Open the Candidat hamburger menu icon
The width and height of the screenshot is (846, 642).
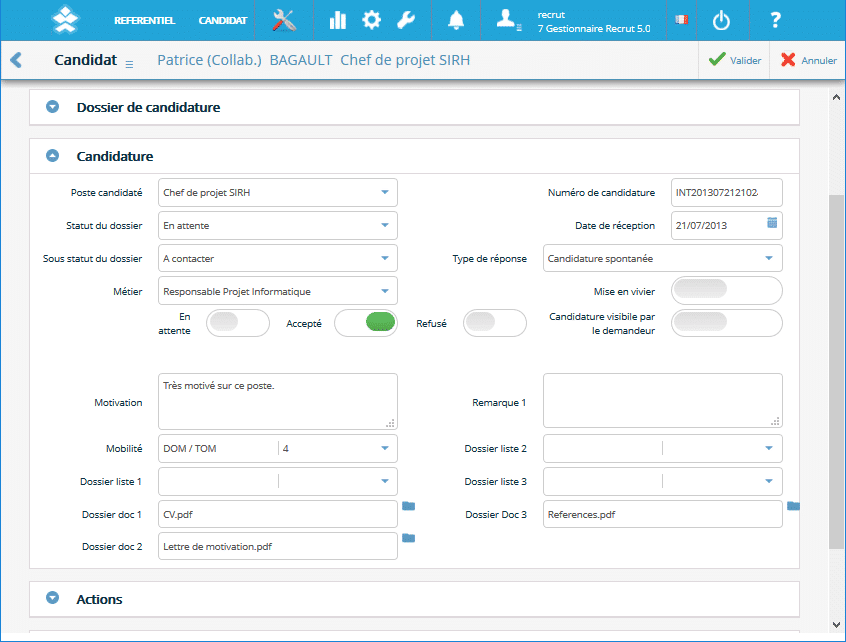point(129,64)
